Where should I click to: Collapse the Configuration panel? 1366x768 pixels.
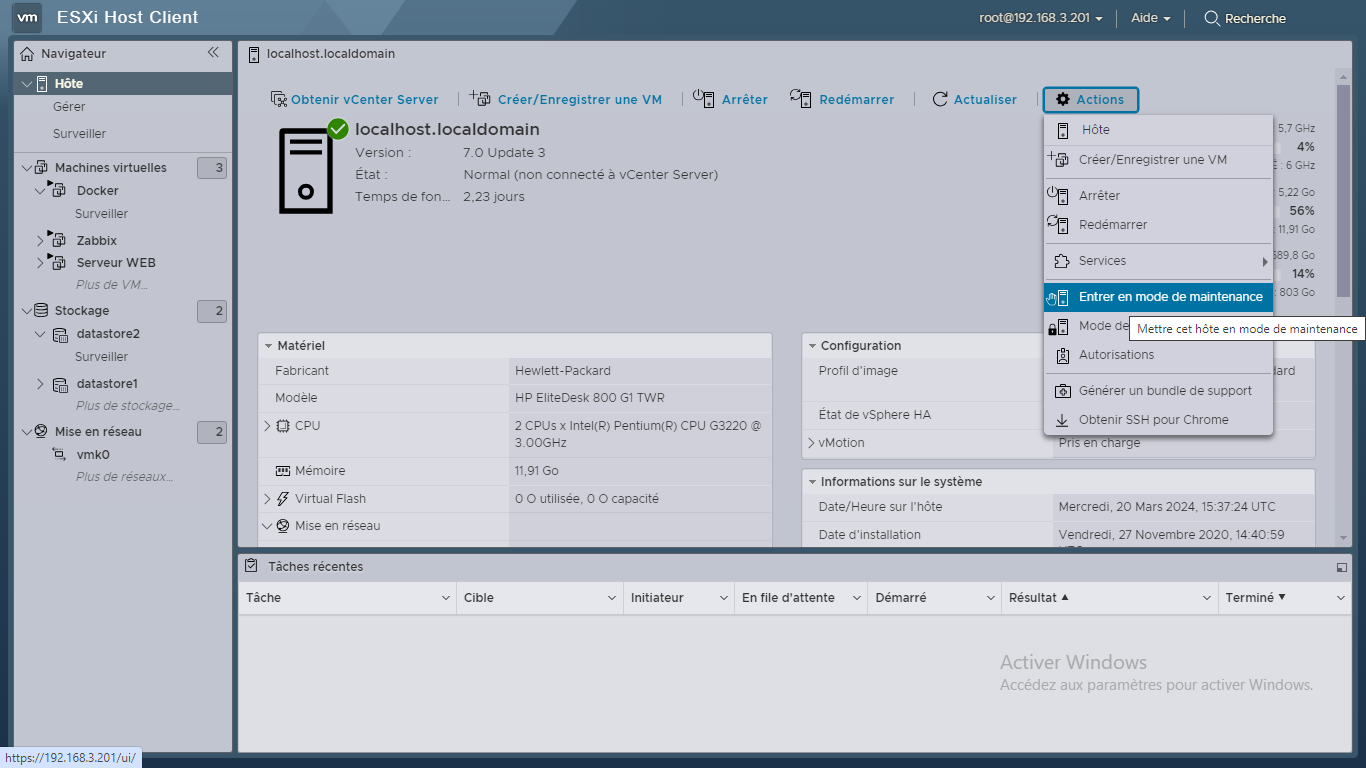[x=812, y=346]
